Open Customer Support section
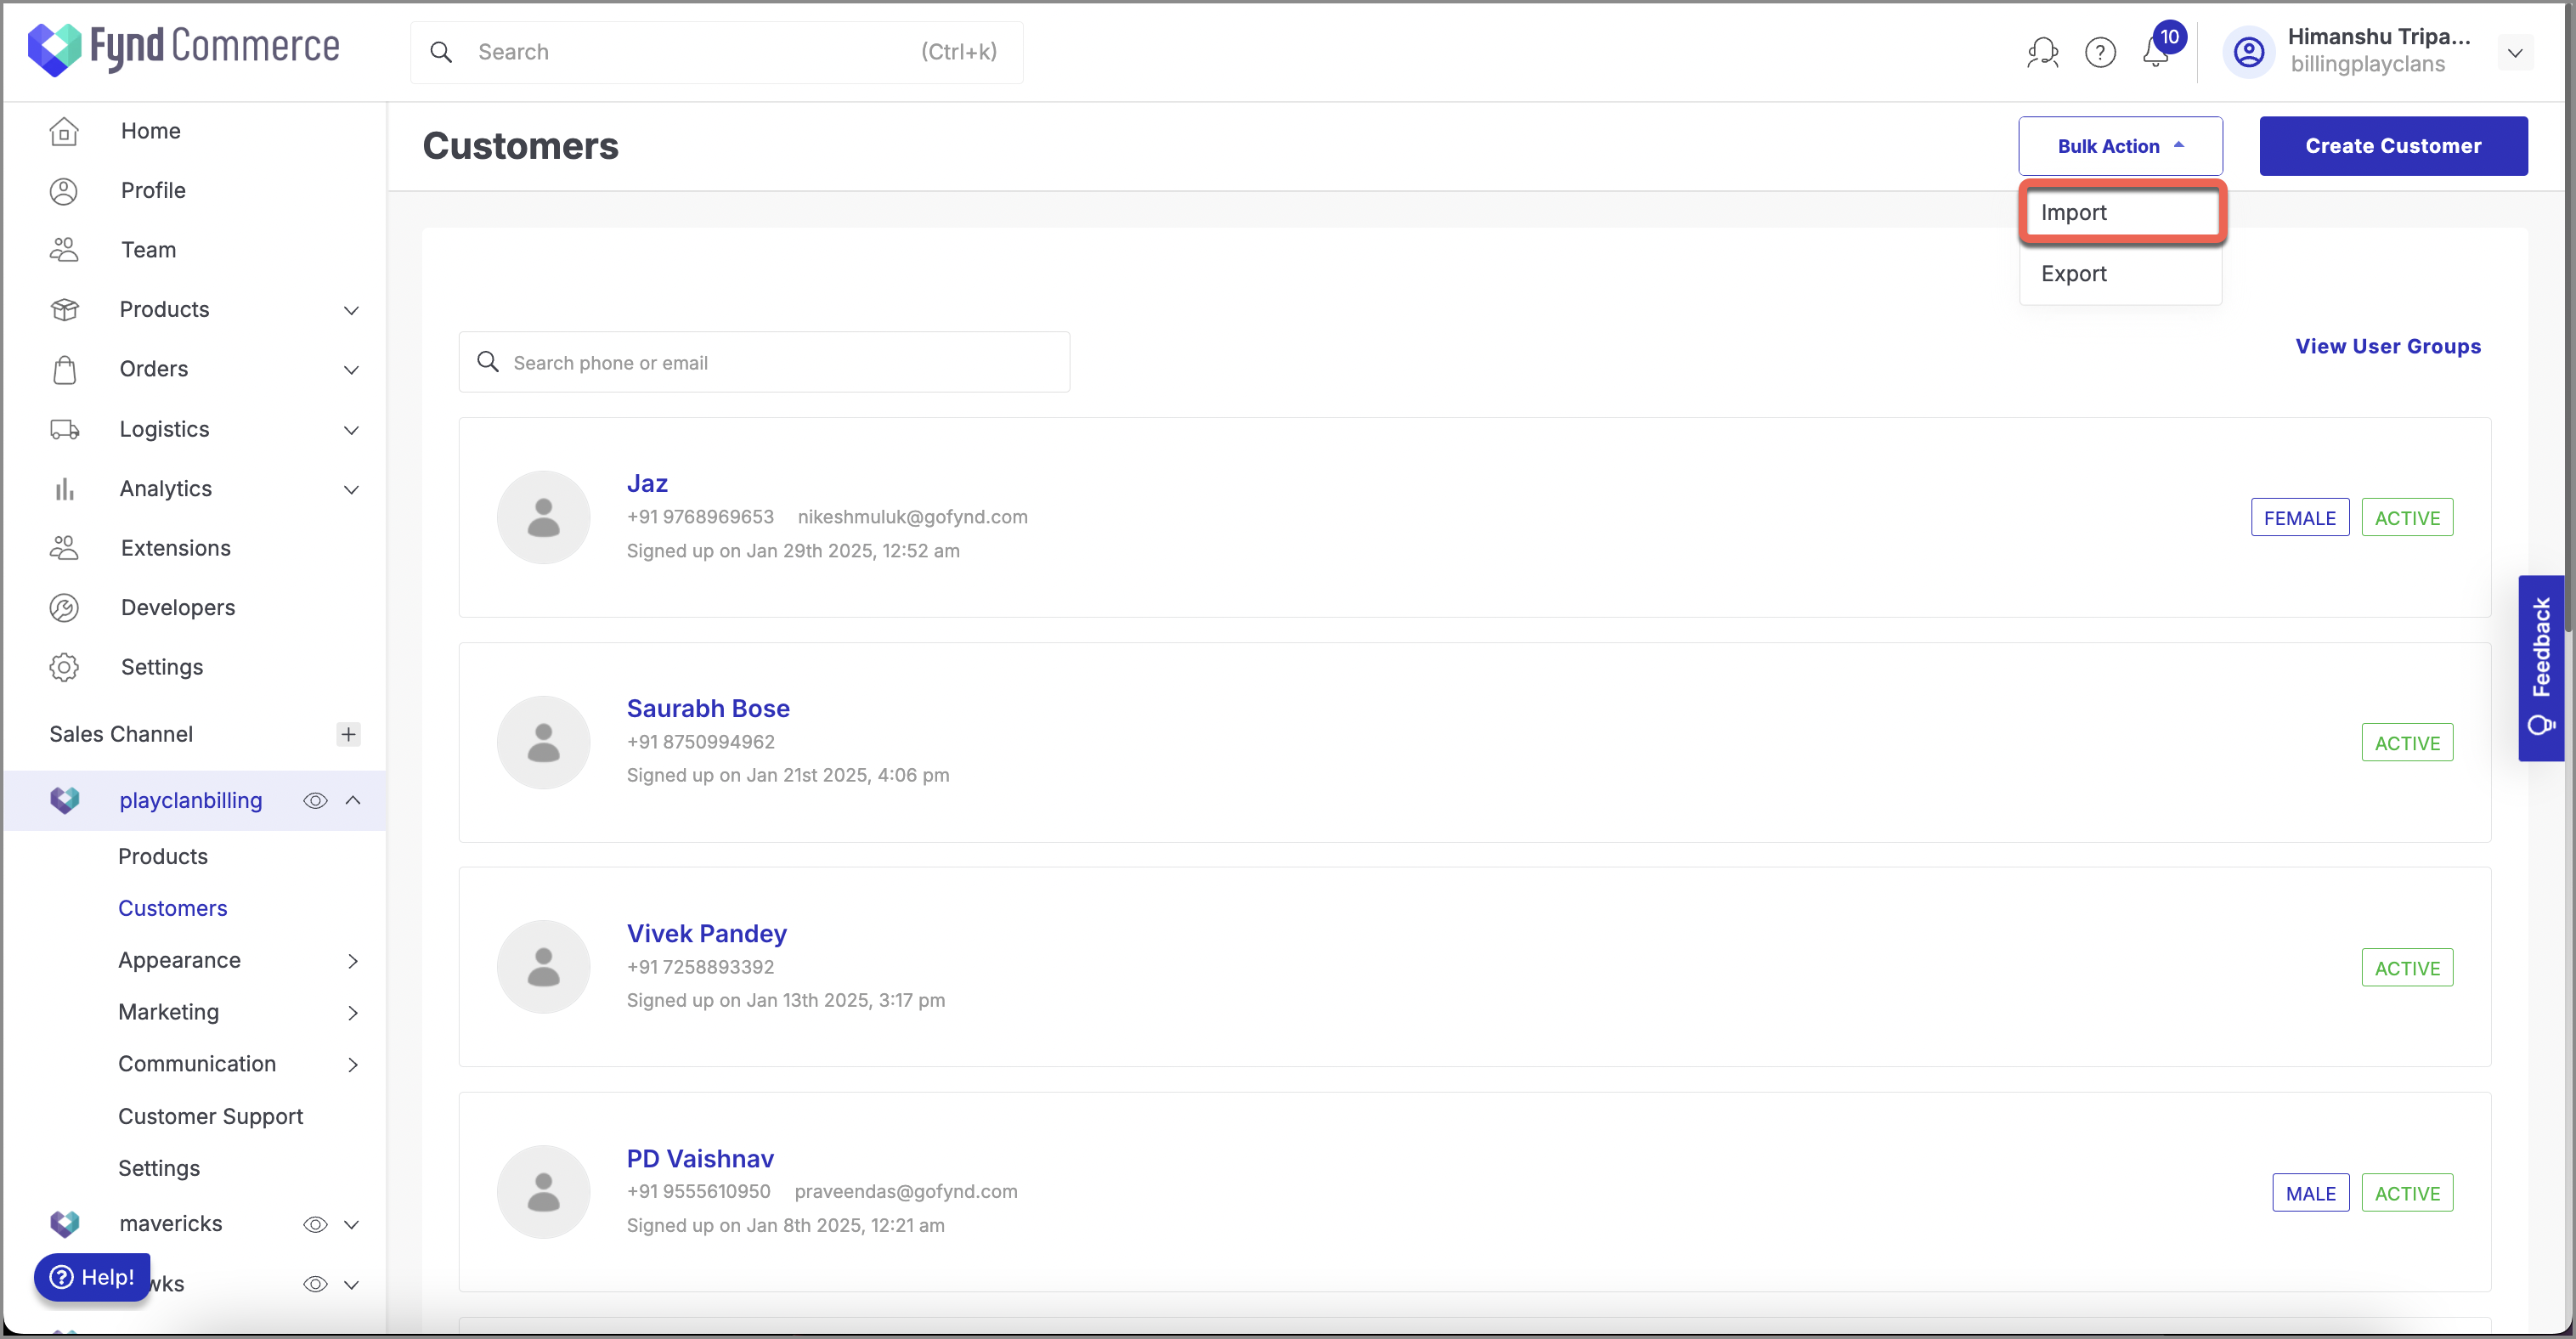The image size is (2576, 1339). [x=210, y=1116]
